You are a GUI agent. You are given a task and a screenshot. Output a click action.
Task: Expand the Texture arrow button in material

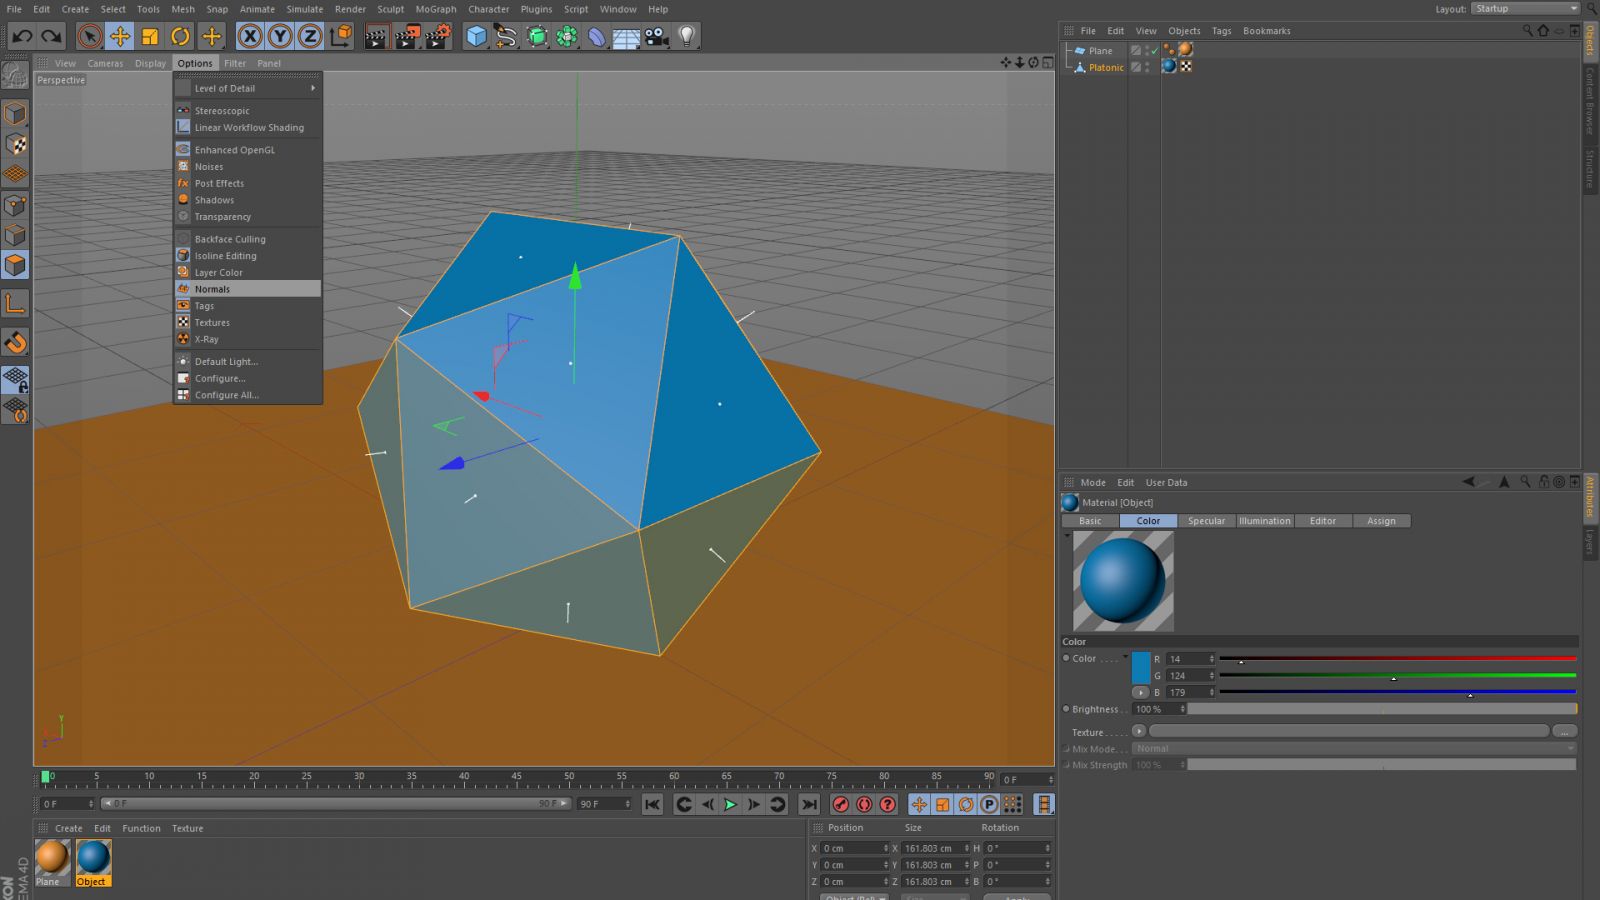coord(1139,731)
